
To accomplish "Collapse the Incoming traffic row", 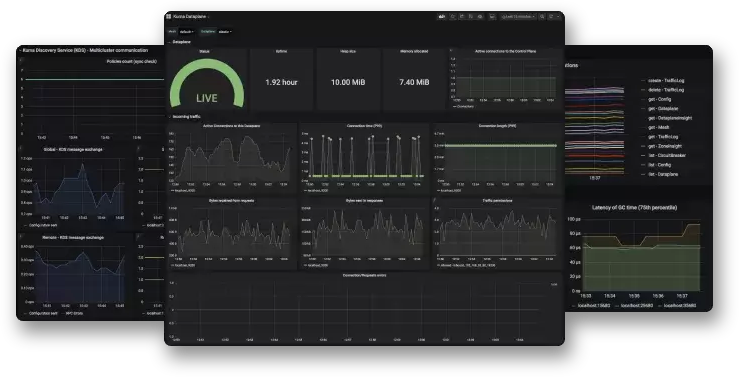I will point(186,116).
